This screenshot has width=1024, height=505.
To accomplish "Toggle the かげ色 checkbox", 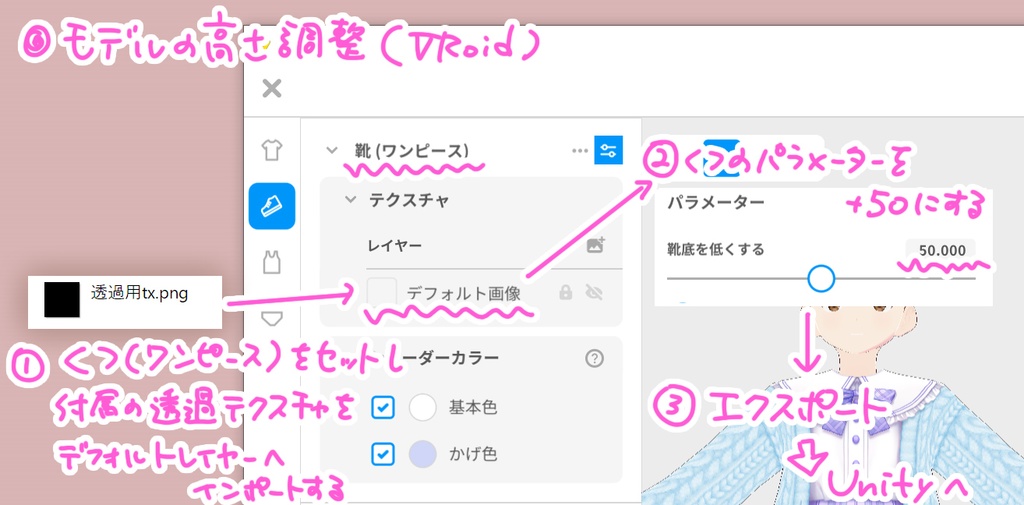I will [383, 454].
